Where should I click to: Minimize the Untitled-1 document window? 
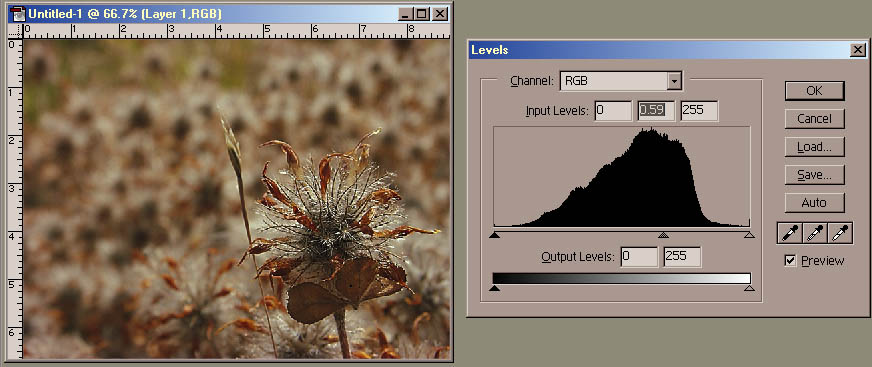point(407,14)
